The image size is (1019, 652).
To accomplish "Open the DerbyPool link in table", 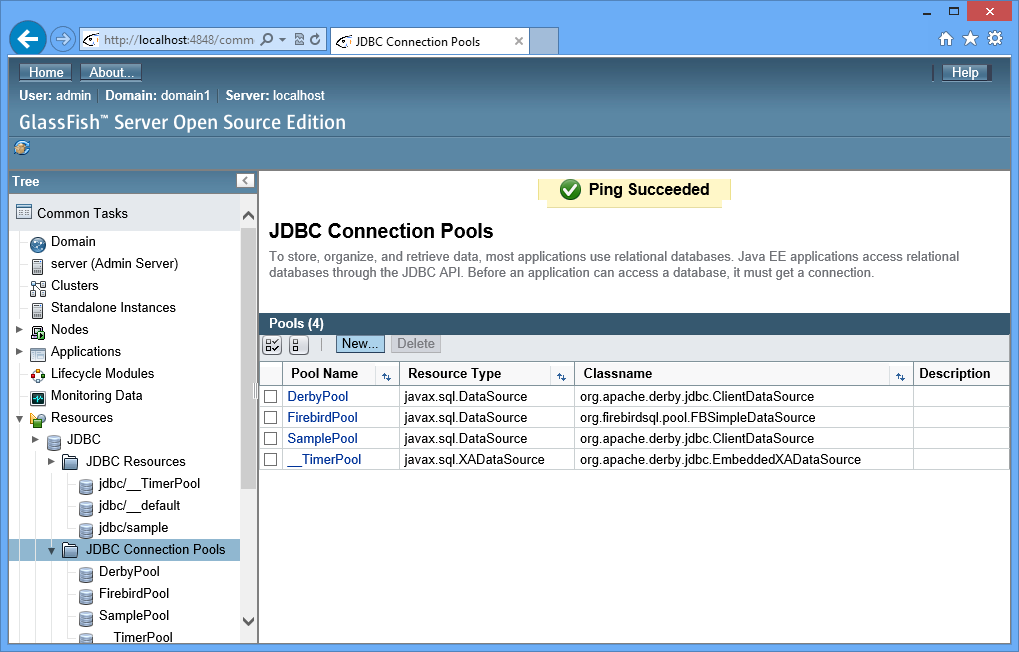I will coord(318,397).
